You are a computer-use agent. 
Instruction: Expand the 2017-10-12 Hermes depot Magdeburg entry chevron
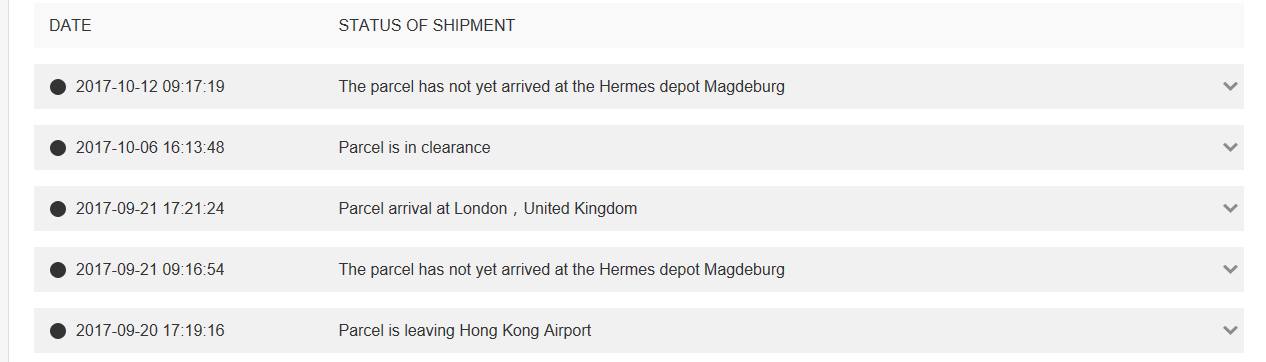click(1230, 87)
